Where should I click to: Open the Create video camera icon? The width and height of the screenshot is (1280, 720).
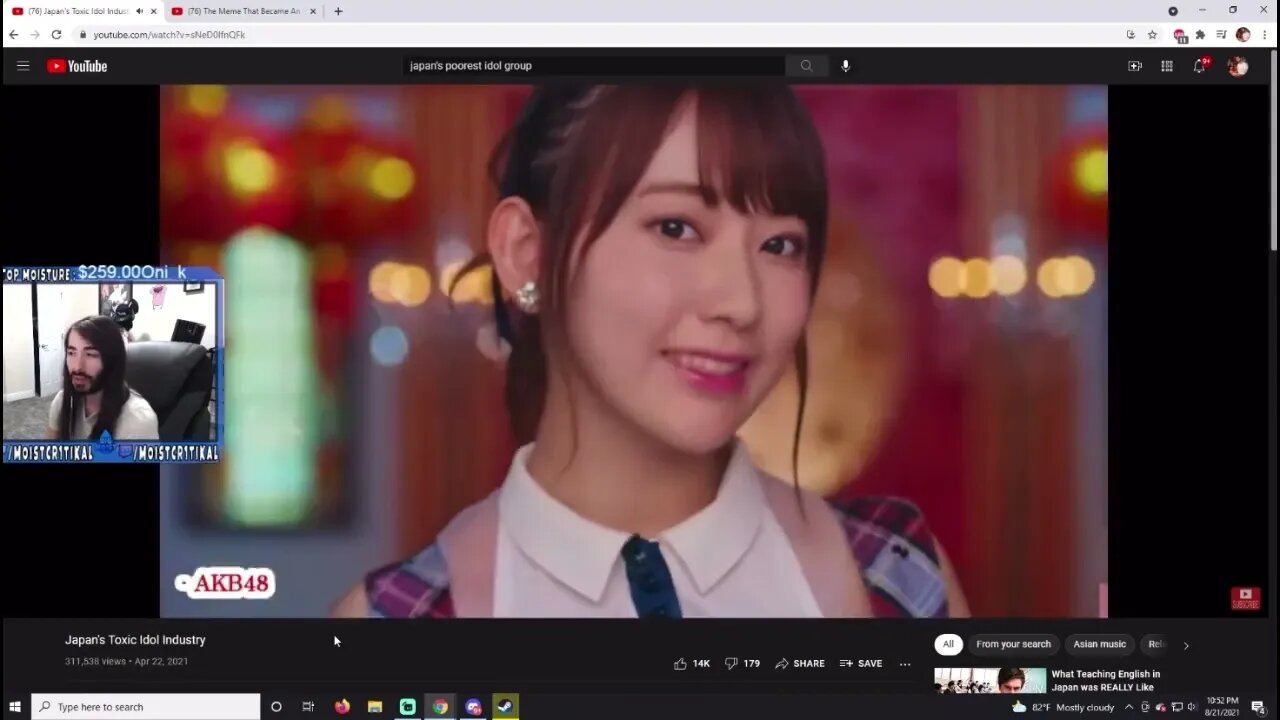[1135, 66]
